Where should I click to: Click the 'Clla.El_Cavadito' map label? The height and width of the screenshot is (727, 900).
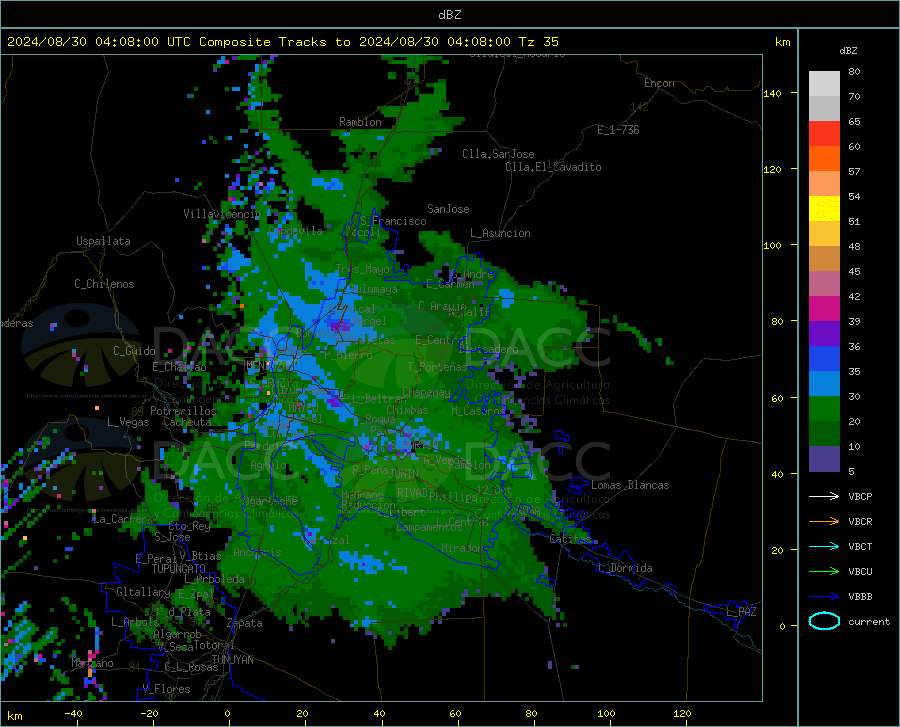click(x=553, y=167)
